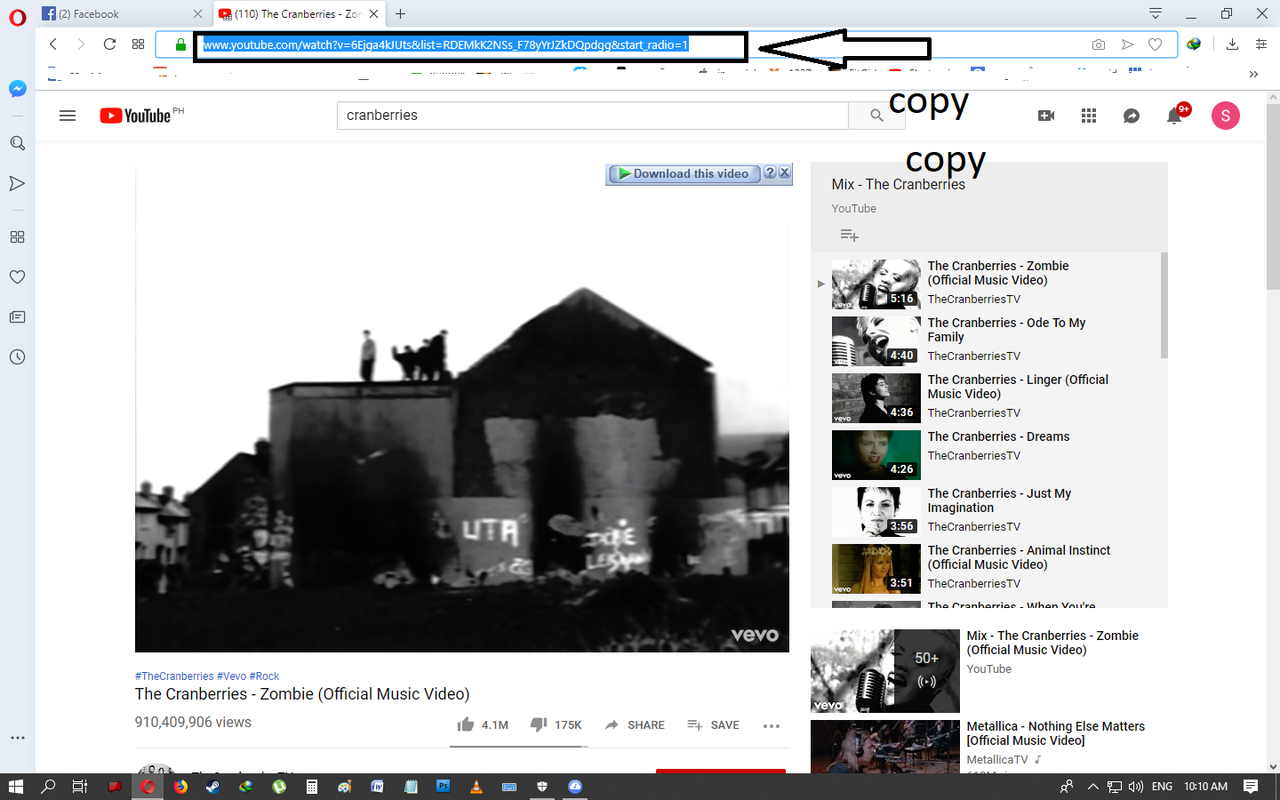The height and width of the screenshot is (800, 1280).
Task: Open the Windows Start menu
Action: point(17,787)
